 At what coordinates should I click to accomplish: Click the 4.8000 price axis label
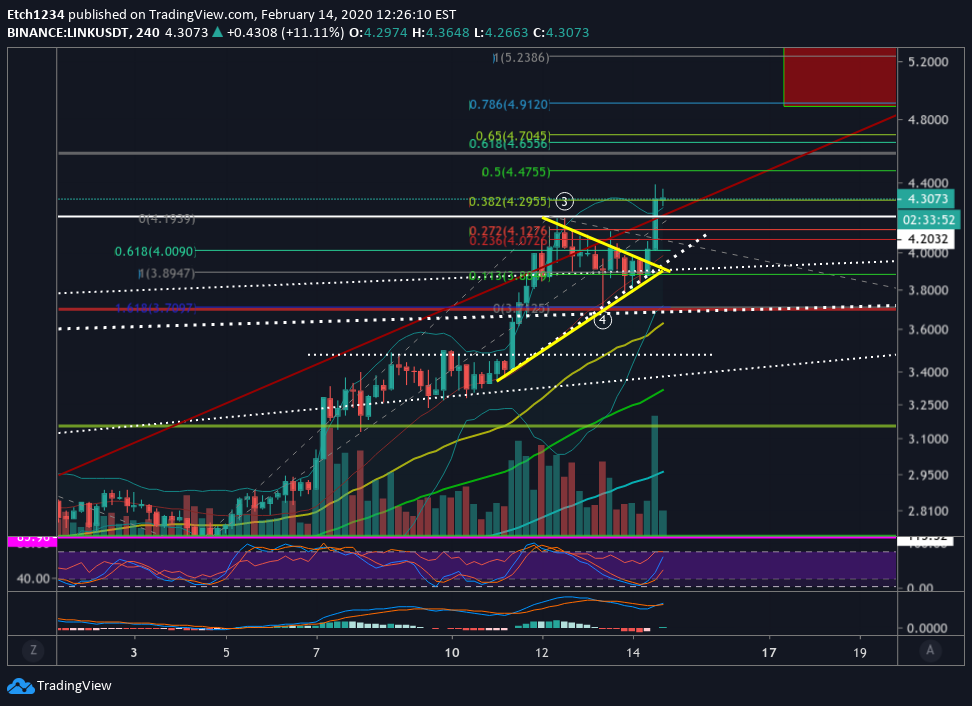point(927,120)
